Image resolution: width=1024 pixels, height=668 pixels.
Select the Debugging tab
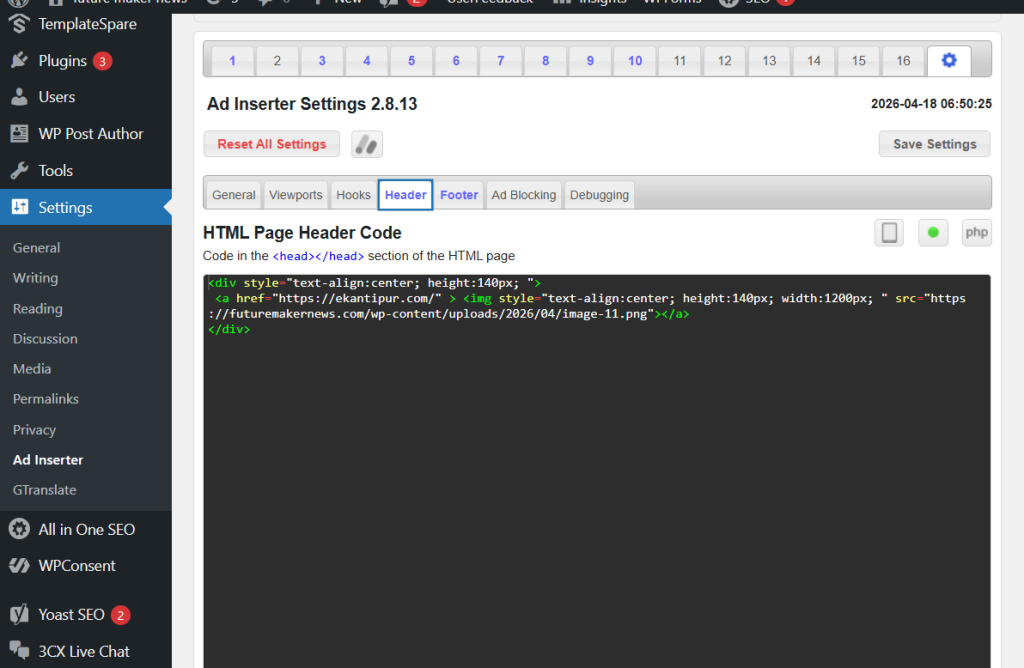click(599, 195)
